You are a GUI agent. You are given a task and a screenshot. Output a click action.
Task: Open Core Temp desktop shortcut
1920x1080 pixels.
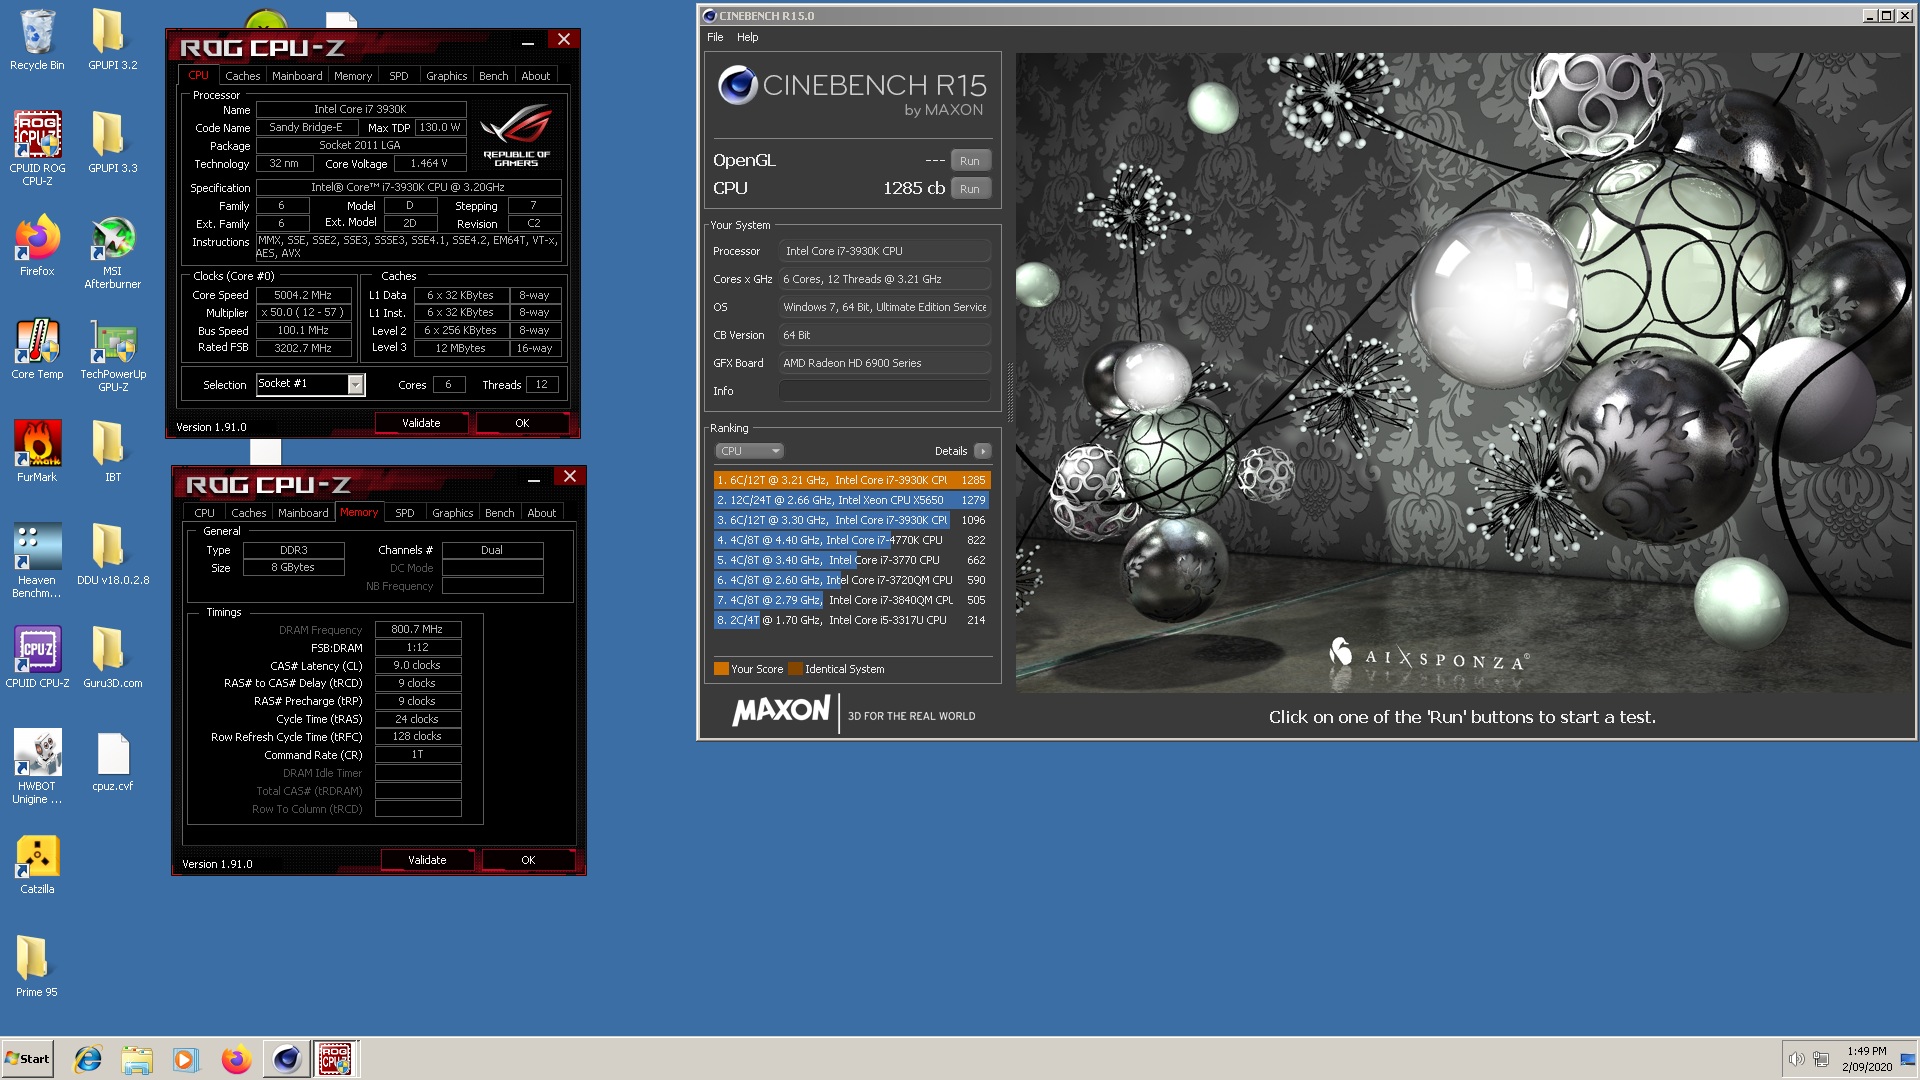pyautogui.click(x=37, y=349)
